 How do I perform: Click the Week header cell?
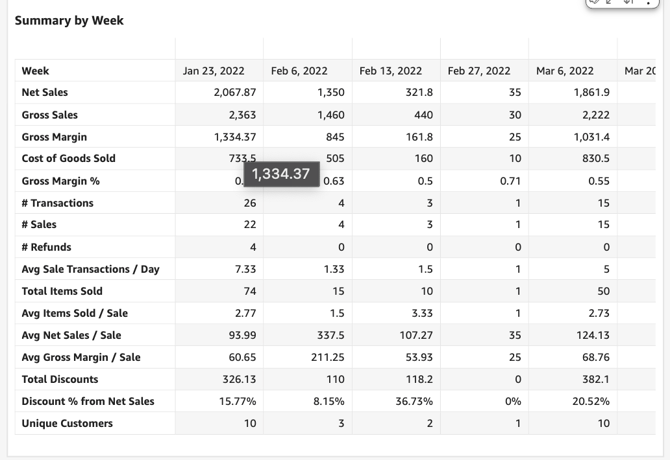[36, 71]
